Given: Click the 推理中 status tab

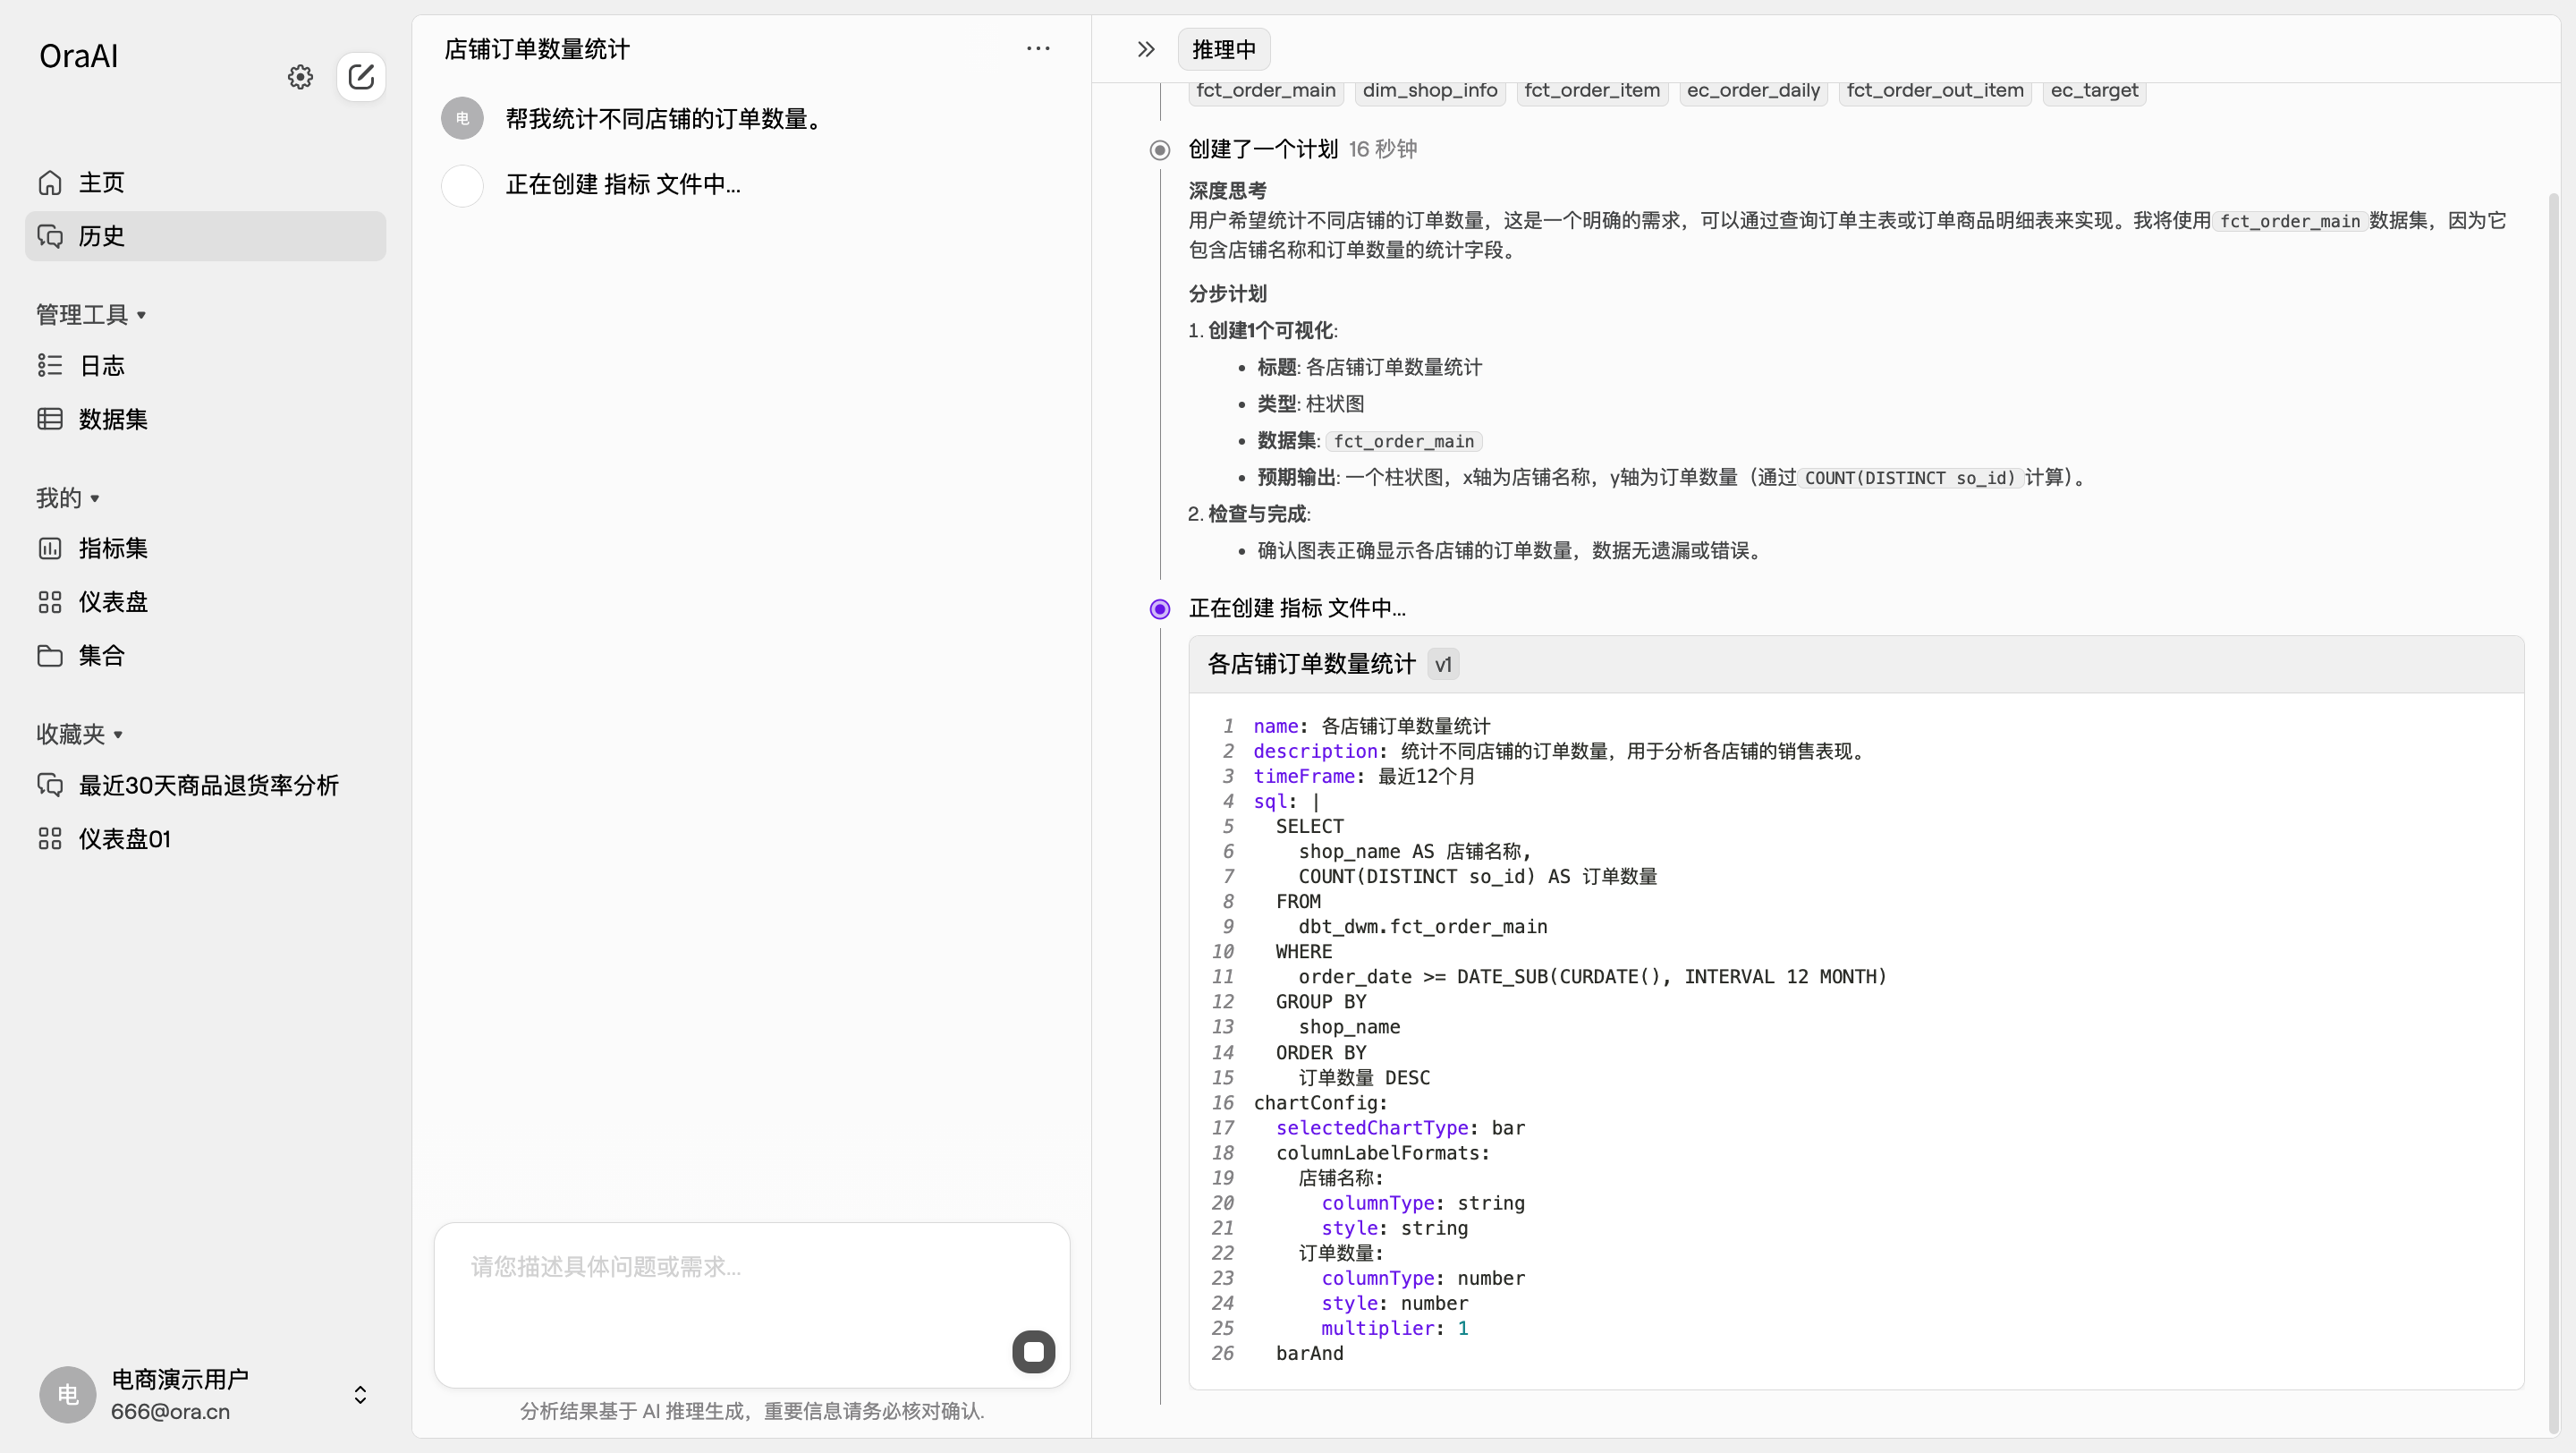Looking at the screenshot, I should click(1222, 49).
